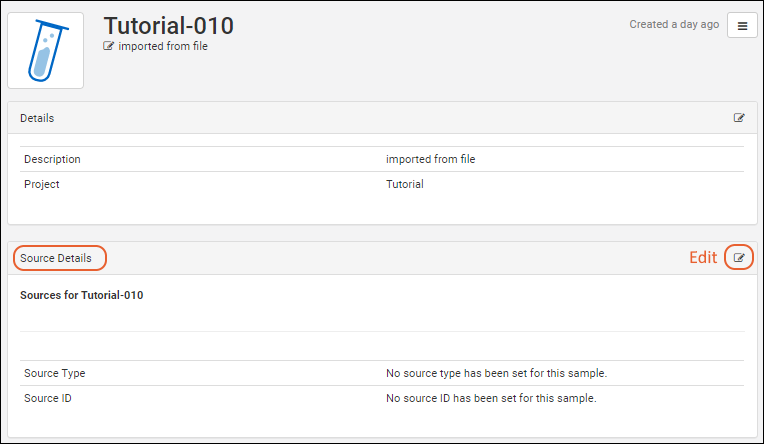Click the test tube sample icon
Viewport: 764px width, 444px height.
[x=45, y=50]
